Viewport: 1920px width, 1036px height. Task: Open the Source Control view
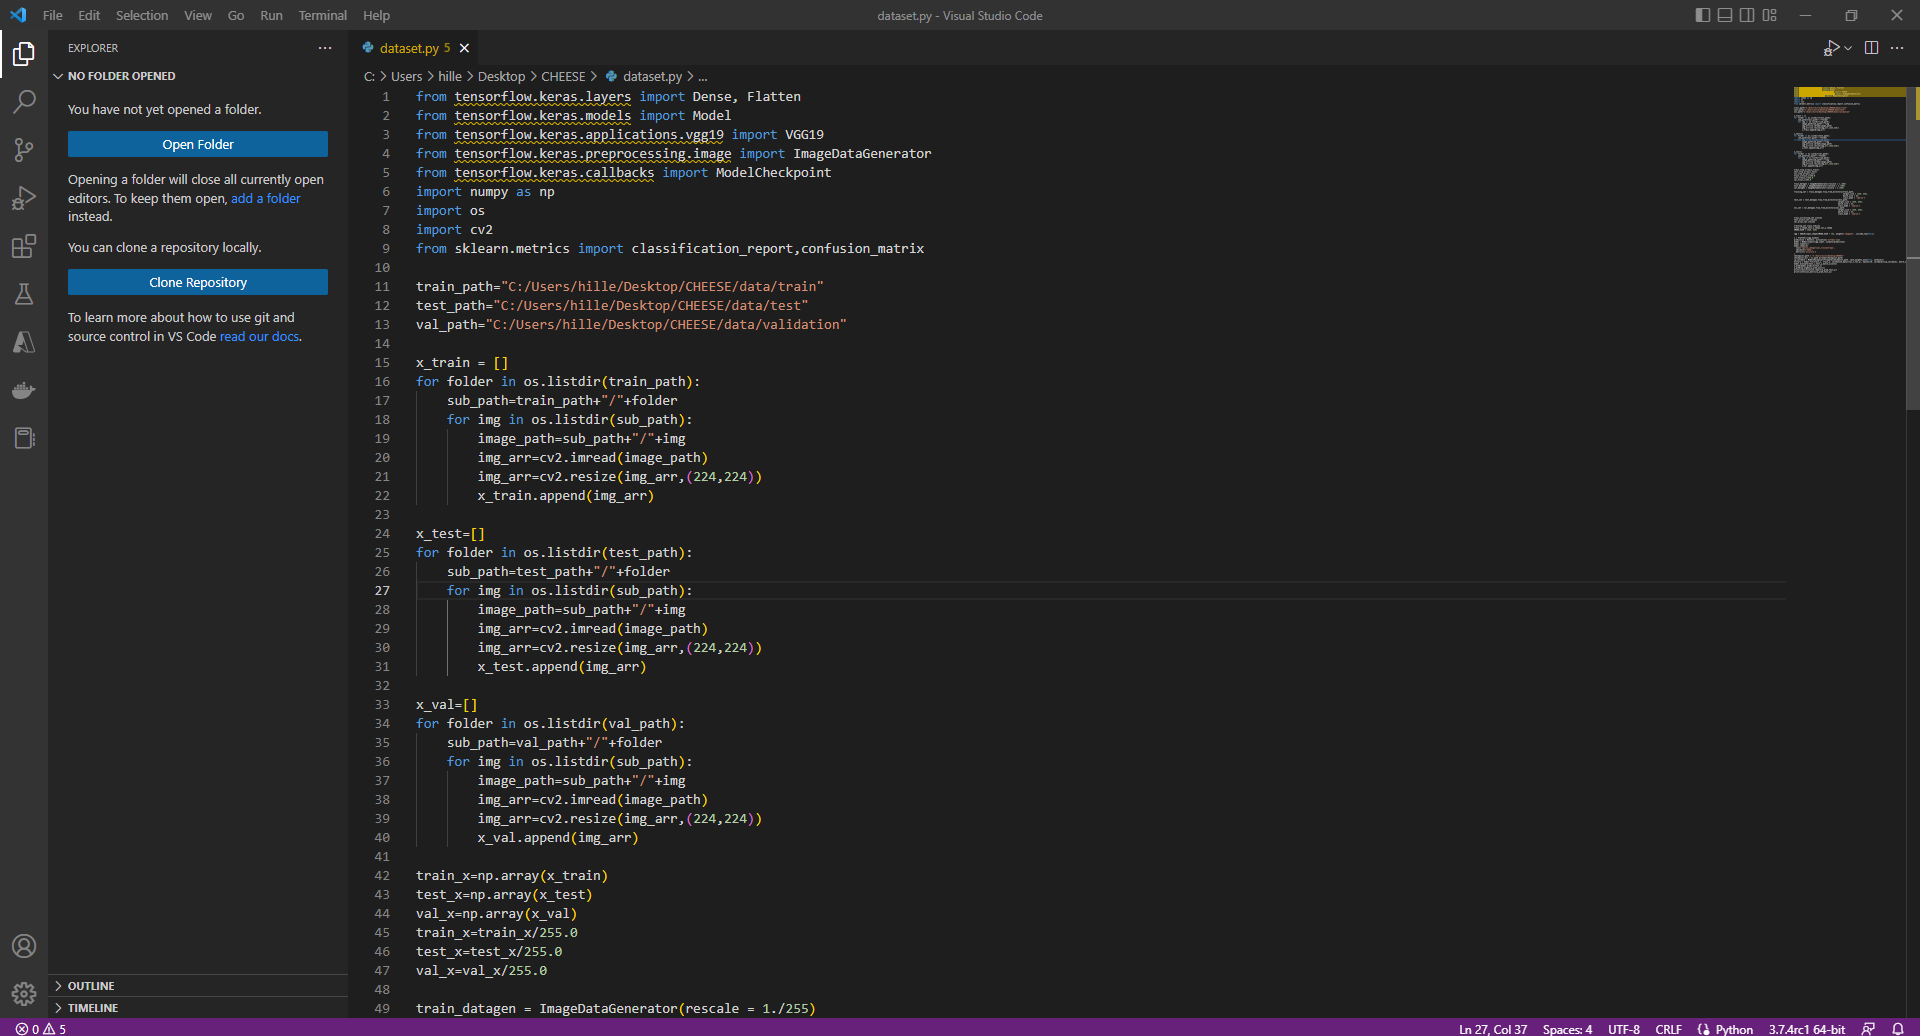click(x=24, y=150)
